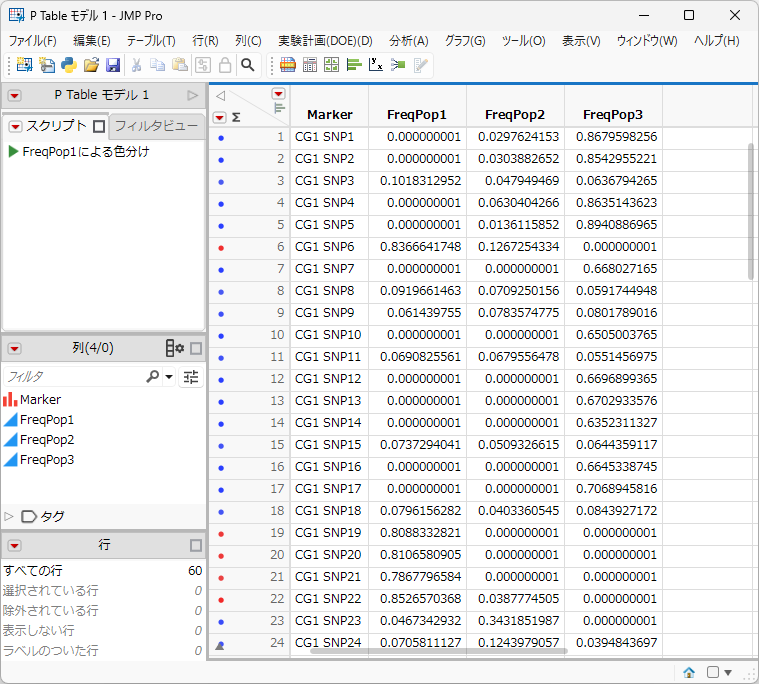Click the Save floppy disk icon
This screenshot has width=759, height=684.
[x=113, y=65]
